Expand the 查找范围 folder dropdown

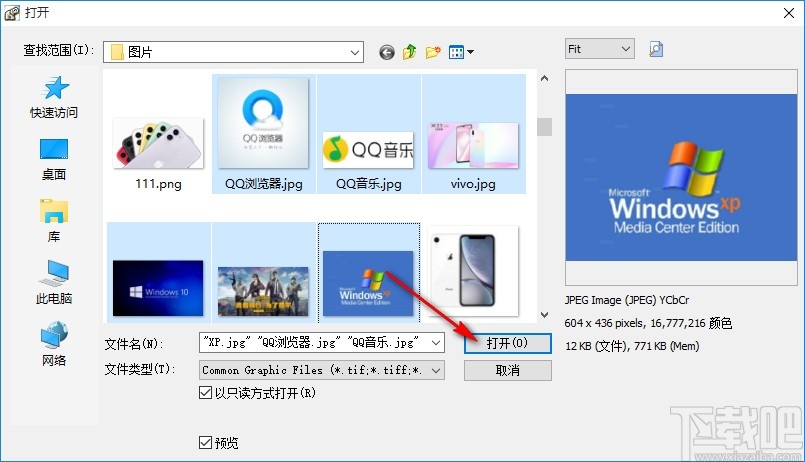point(354,52)
